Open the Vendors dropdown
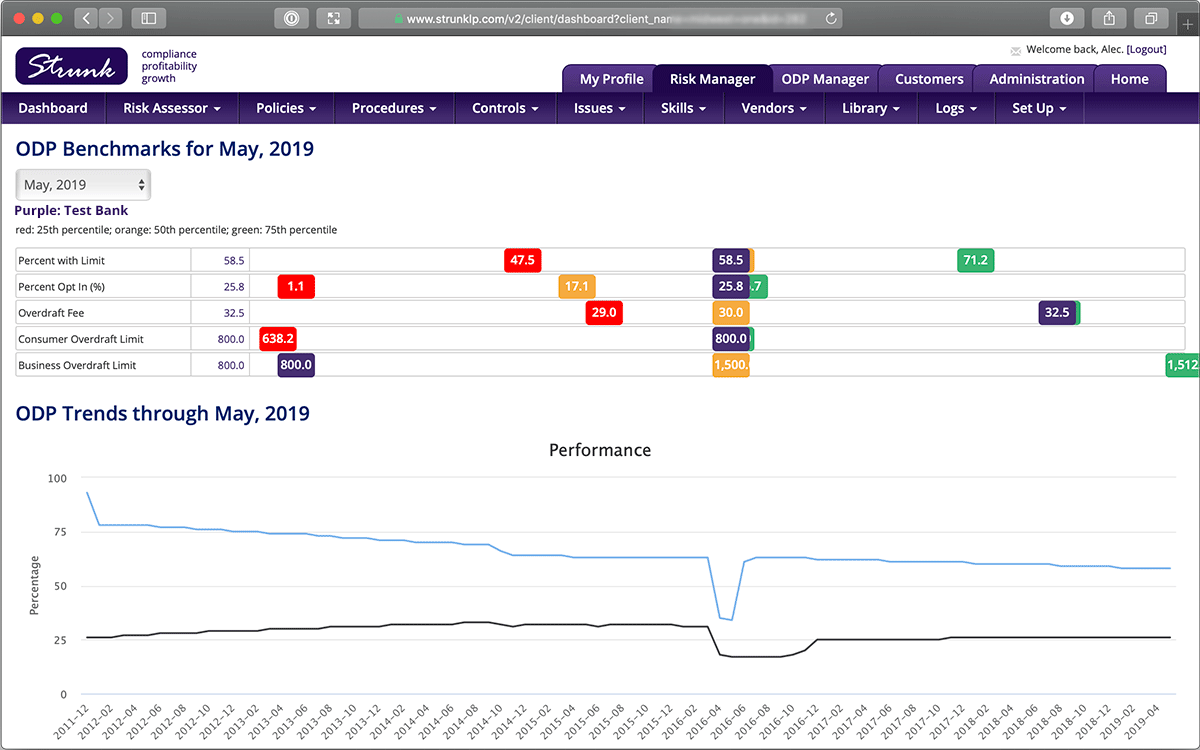This screenshot has height=750, width=1200. [773, 108]
